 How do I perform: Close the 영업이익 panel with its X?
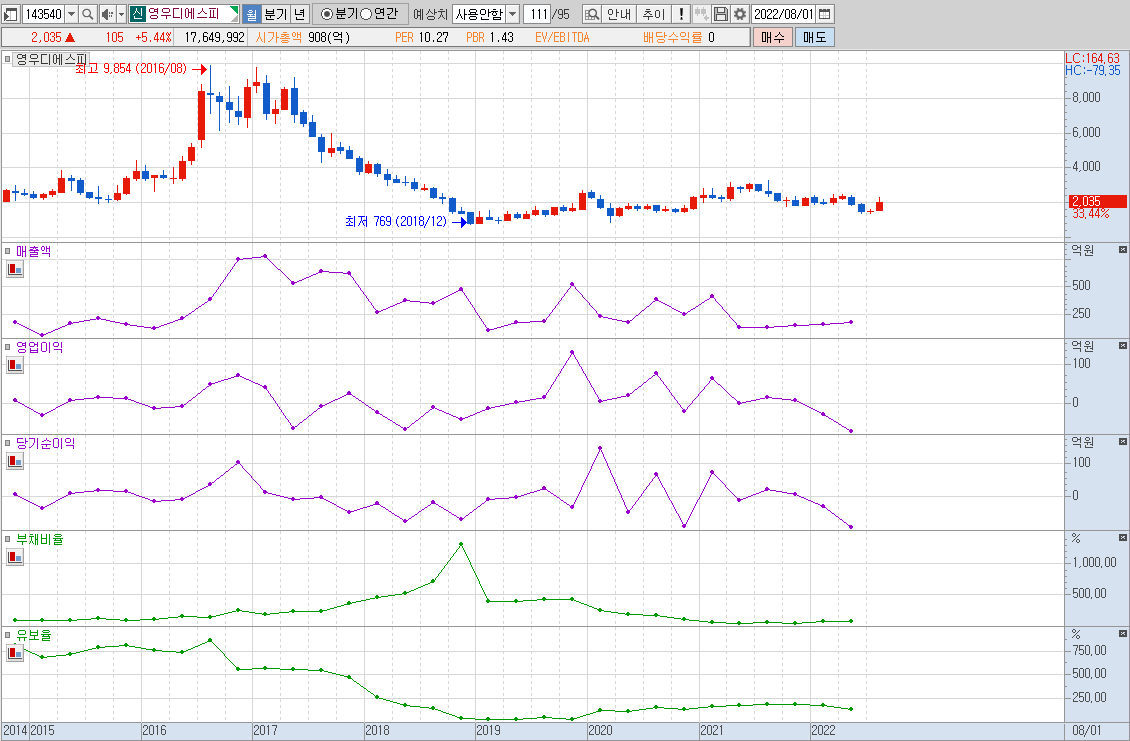(1123, 345)
